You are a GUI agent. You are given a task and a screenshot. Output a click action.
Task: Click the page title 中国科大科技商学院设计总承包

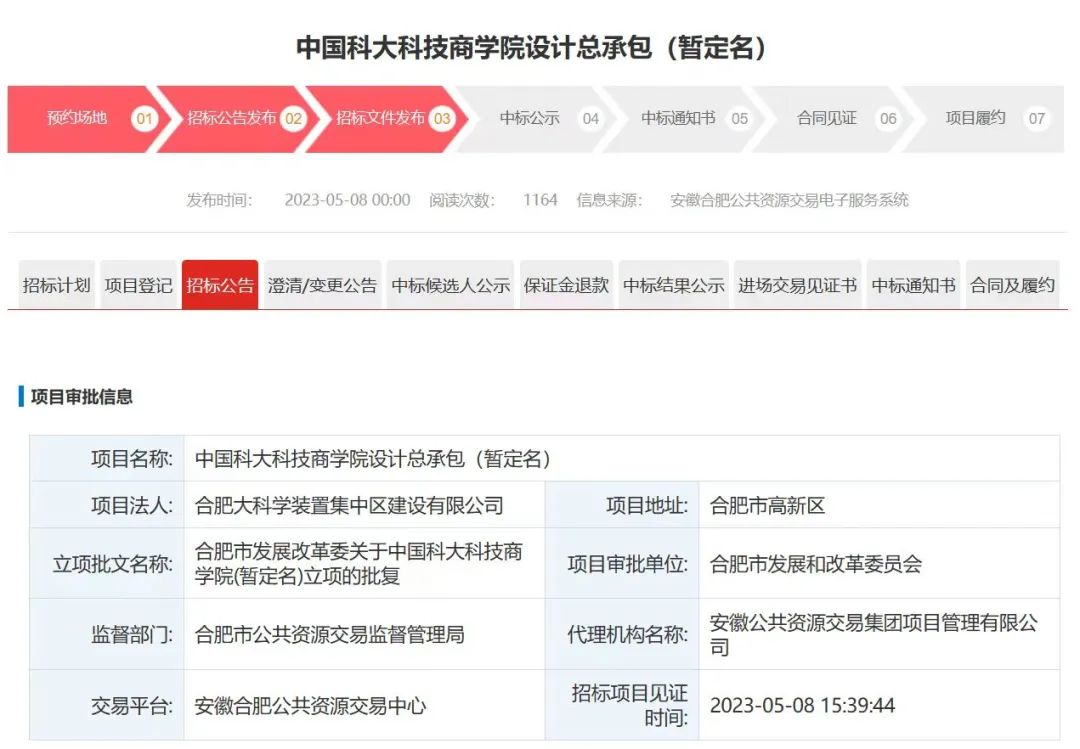pyautogui.click(x=531, y=48)
